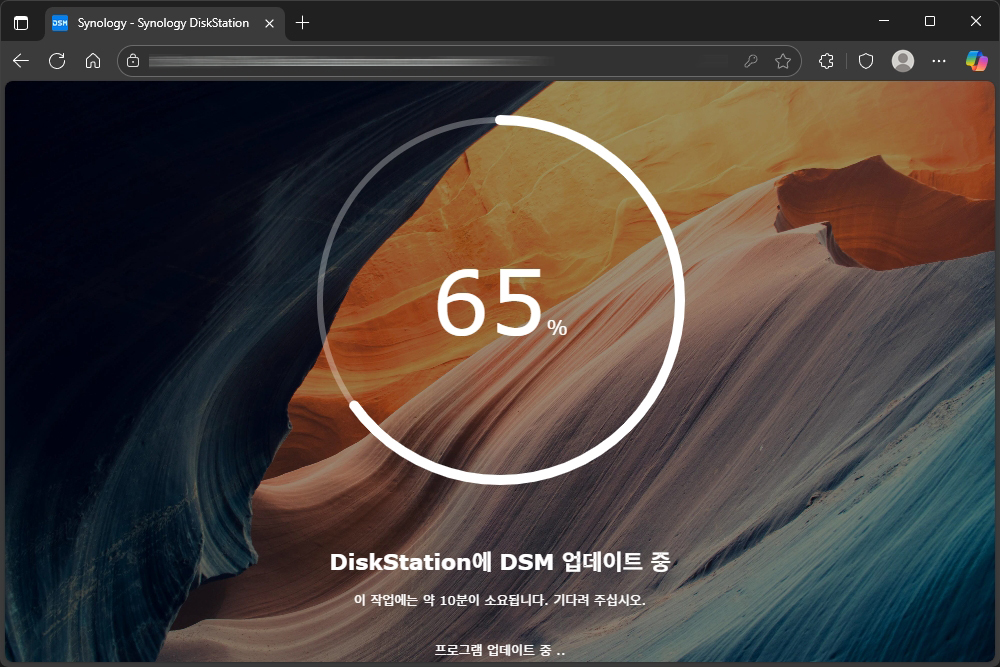Open the user profile avatar
This screenshot has height=667, width=1000.
click(902, 61)
